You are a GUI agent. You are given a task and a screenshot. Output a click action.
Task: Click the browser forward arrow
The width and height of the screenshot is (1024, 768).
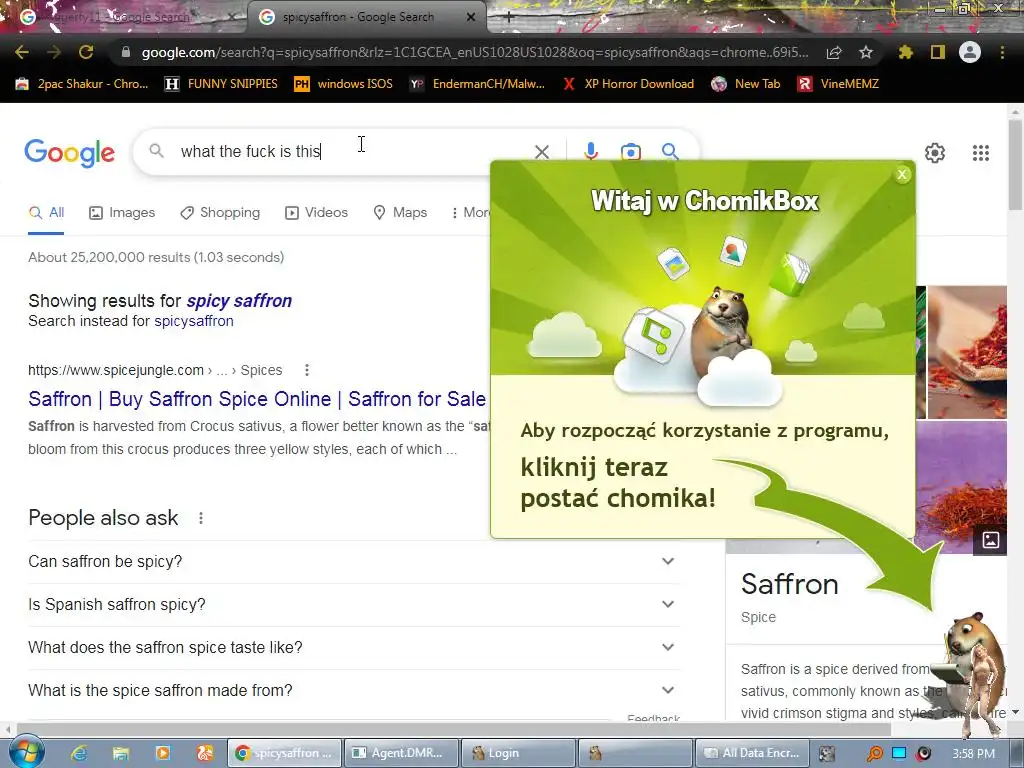tap(54, 52)
